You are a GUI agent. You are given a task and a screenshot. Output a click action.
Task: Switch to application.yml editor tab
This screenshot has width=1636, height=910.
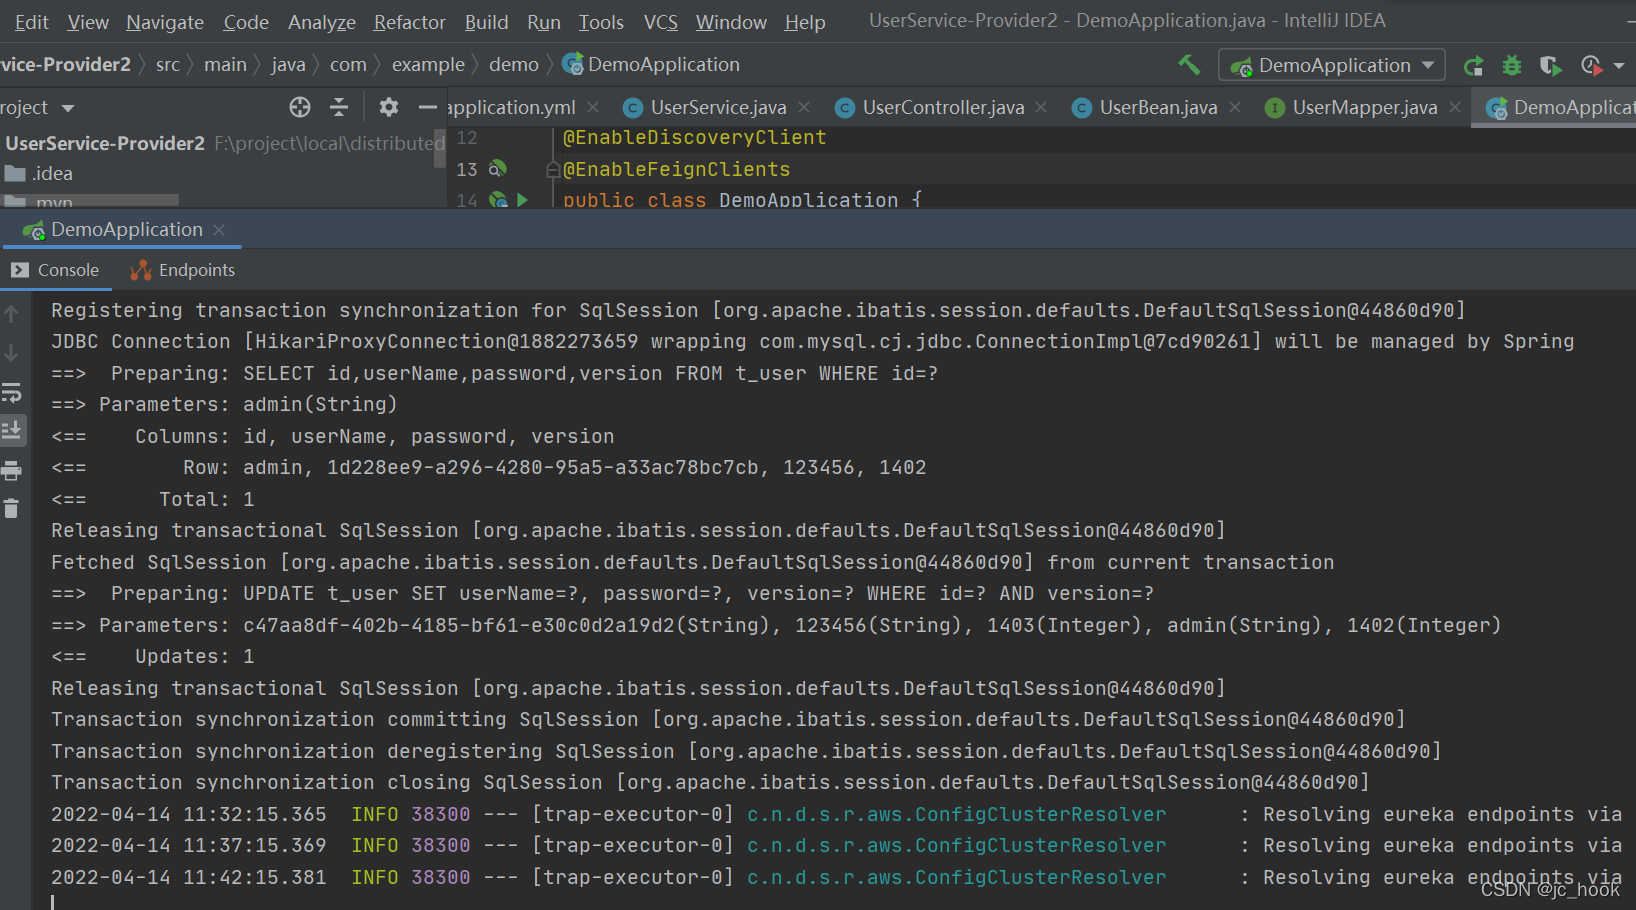511,107
